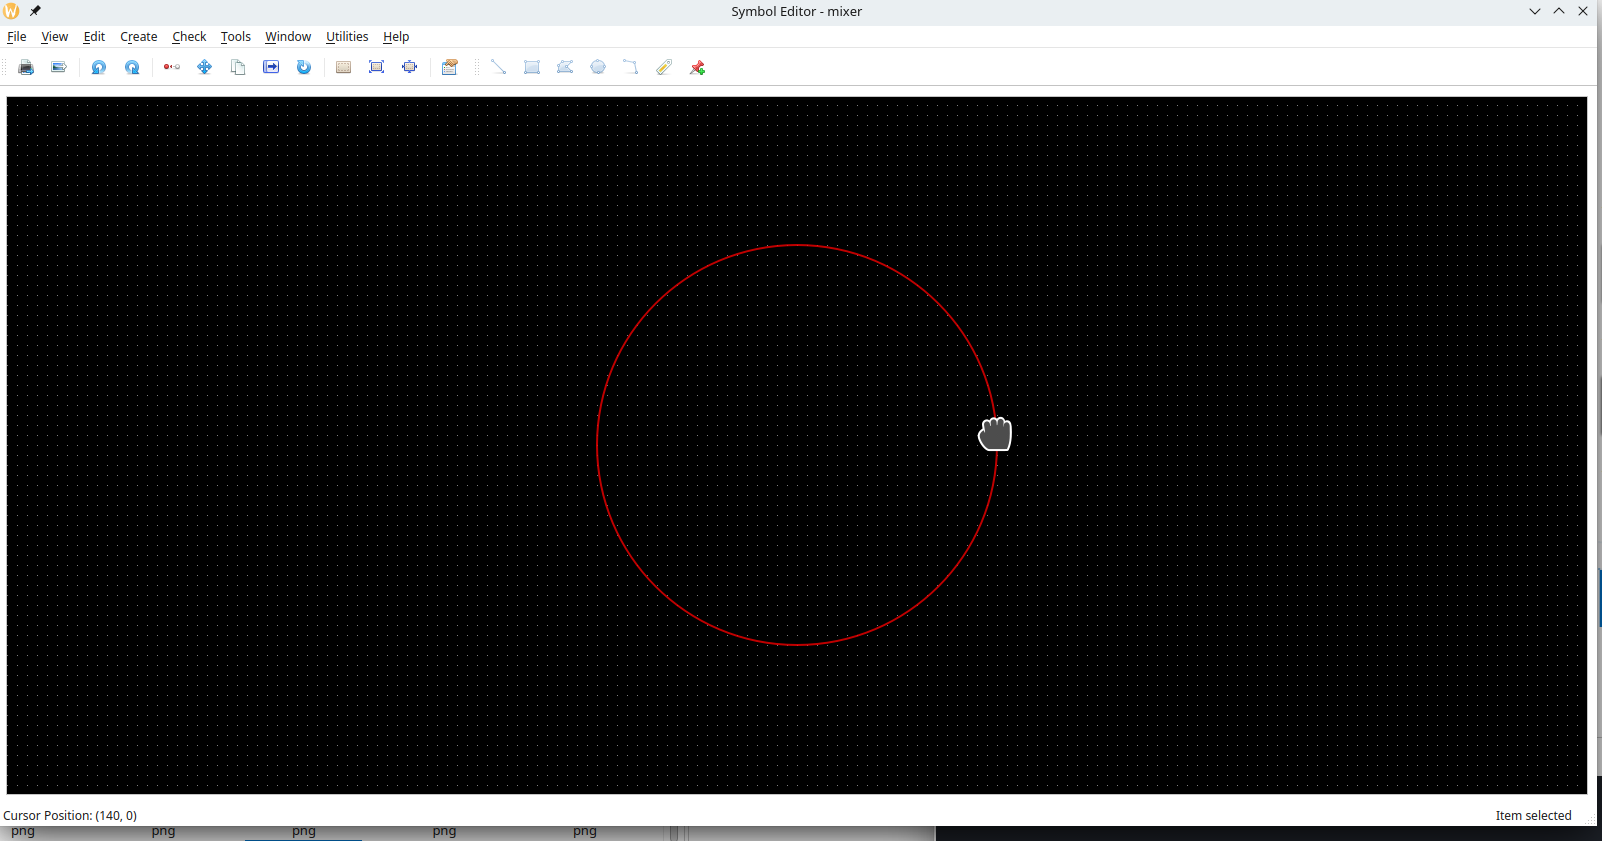The image size is (1602, 841).
Task: Open the Utilities menu
Action: (x=347, y=36)
